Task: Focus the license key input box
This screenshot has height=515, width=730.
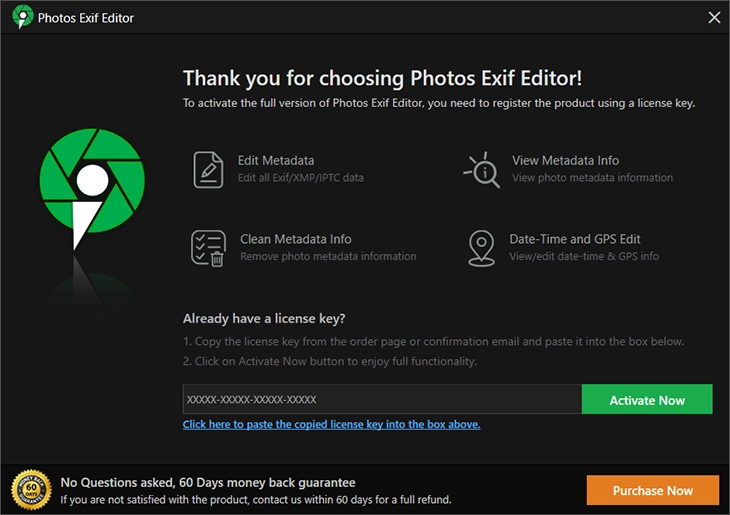Action: (x=381, y=399)
